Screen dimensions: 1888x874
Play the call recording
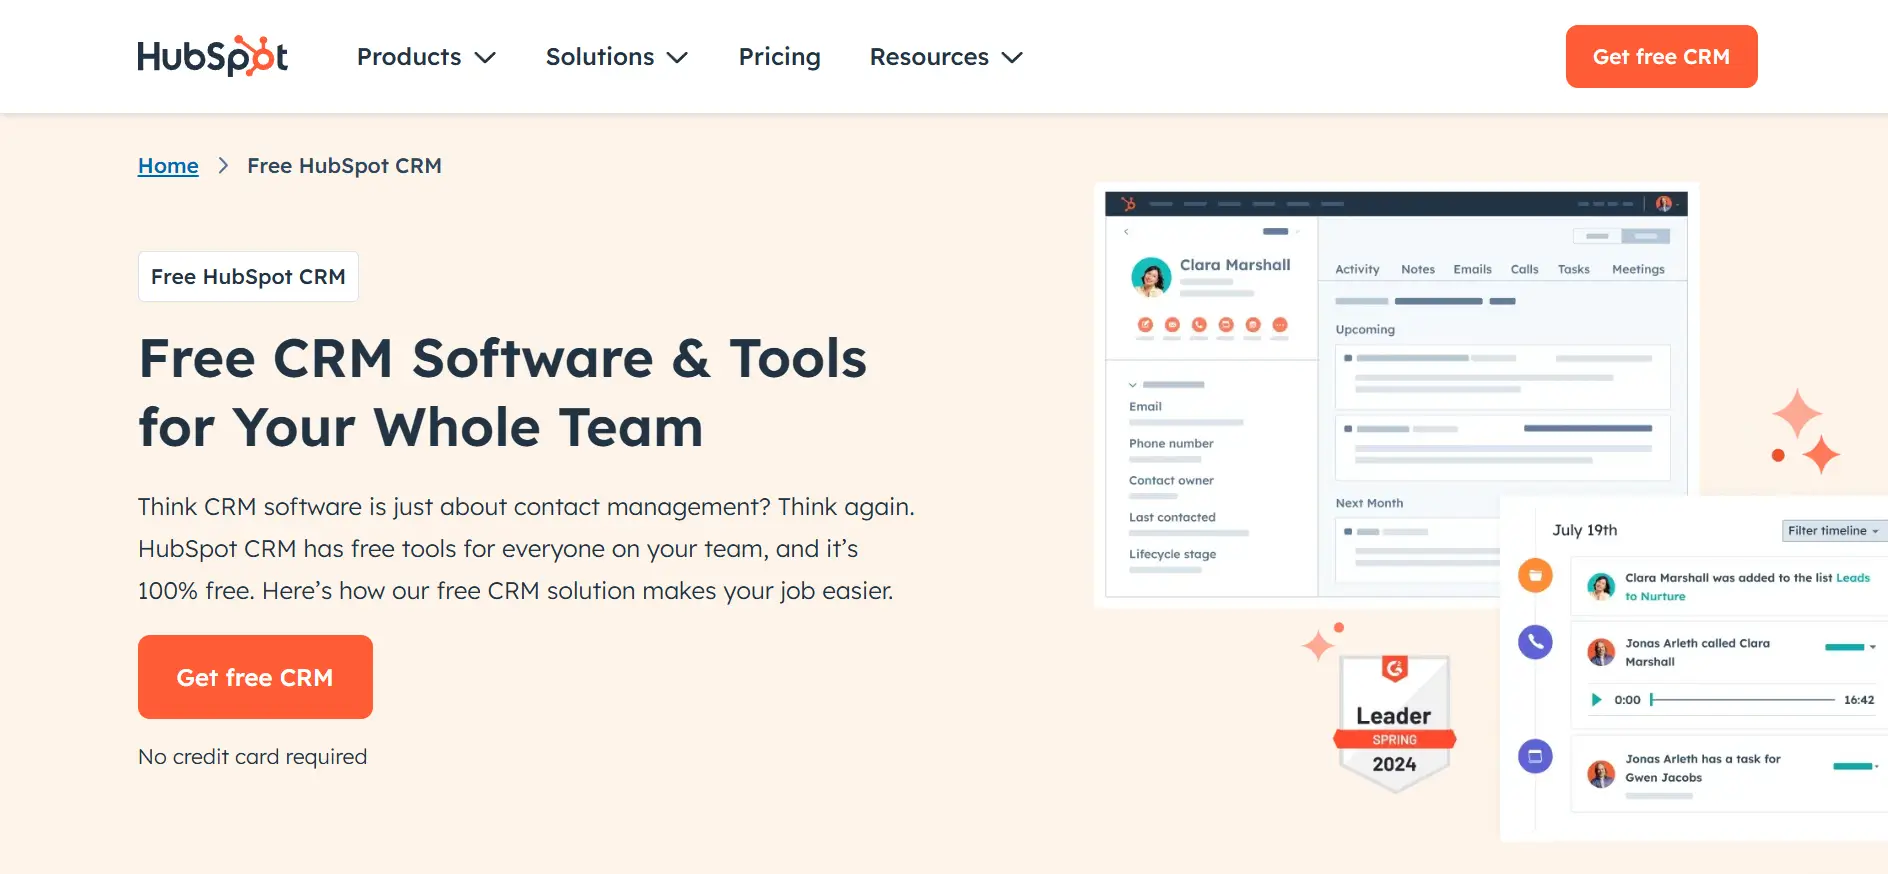point(1596,700)
